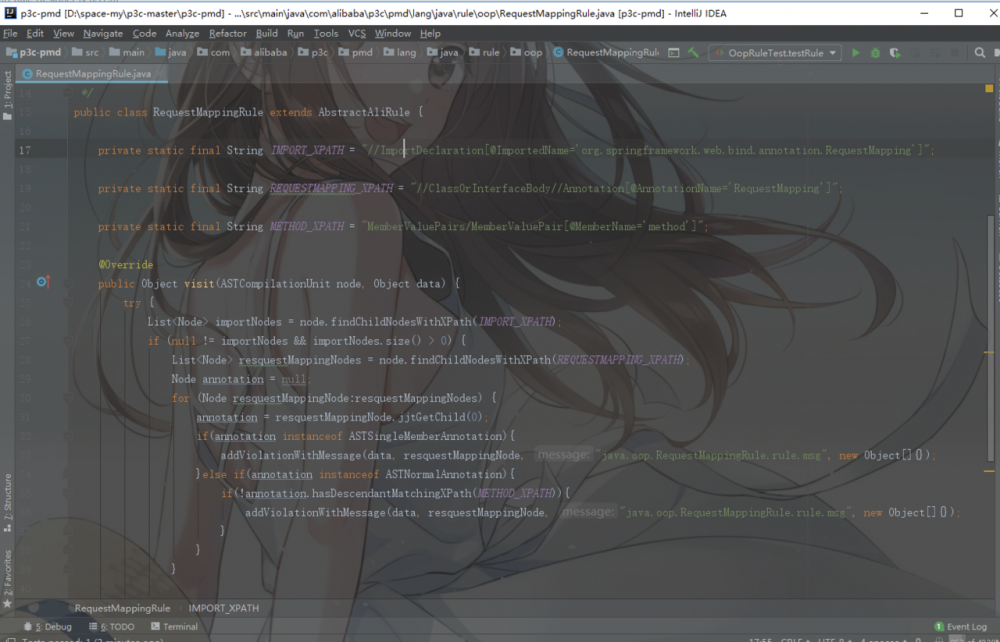This screenshot has width=1000, height=642.
Task: Click the METHOD_XPATH constant name on line 21
Action: click(x=307, y=226)
